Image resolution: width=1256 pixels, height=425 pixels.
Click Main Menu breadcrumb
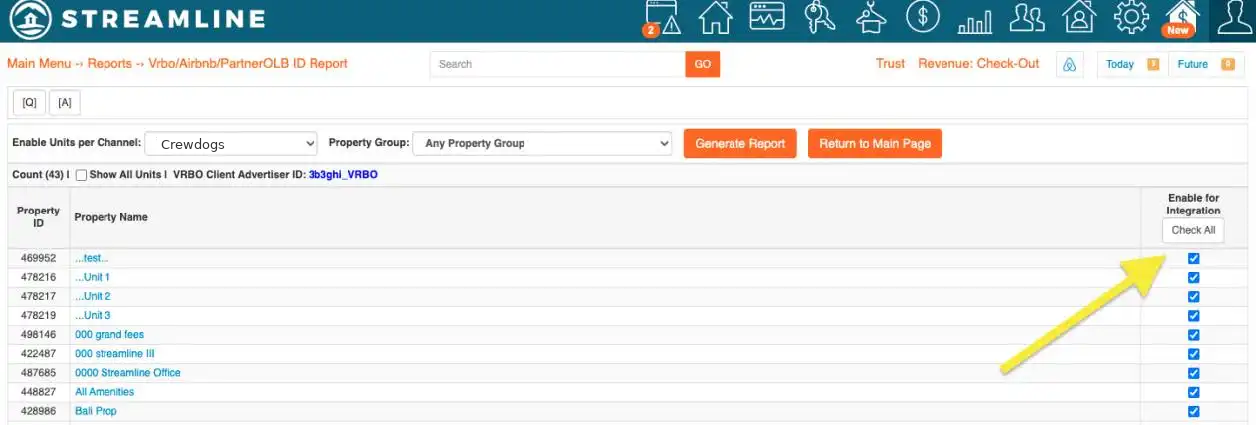click(x=39, y=63)
